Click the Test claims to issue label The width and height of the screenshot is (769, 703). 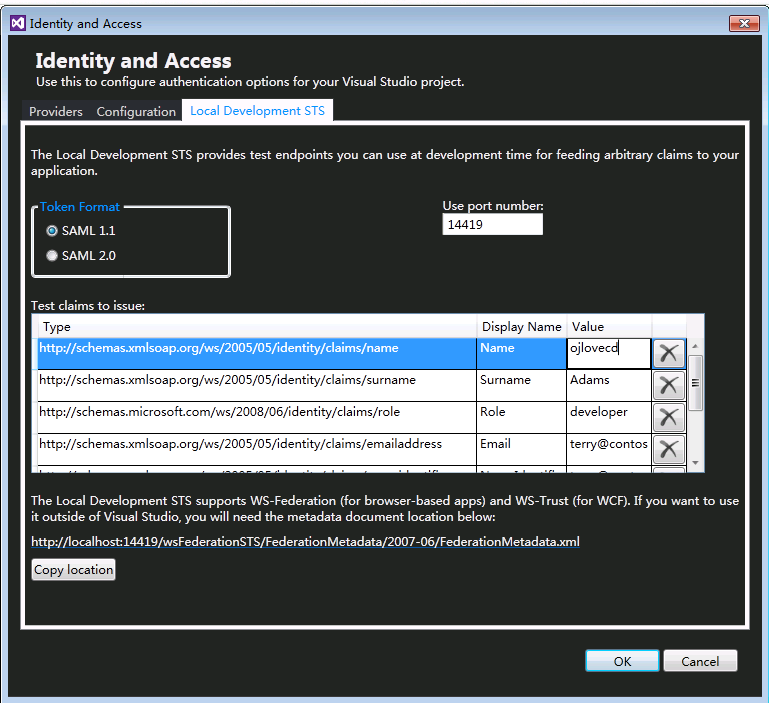point(88,306)
